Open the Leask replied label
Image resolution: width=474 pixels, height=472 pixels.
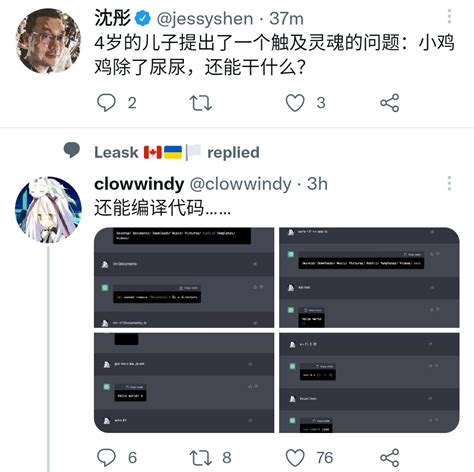(177, 152)
